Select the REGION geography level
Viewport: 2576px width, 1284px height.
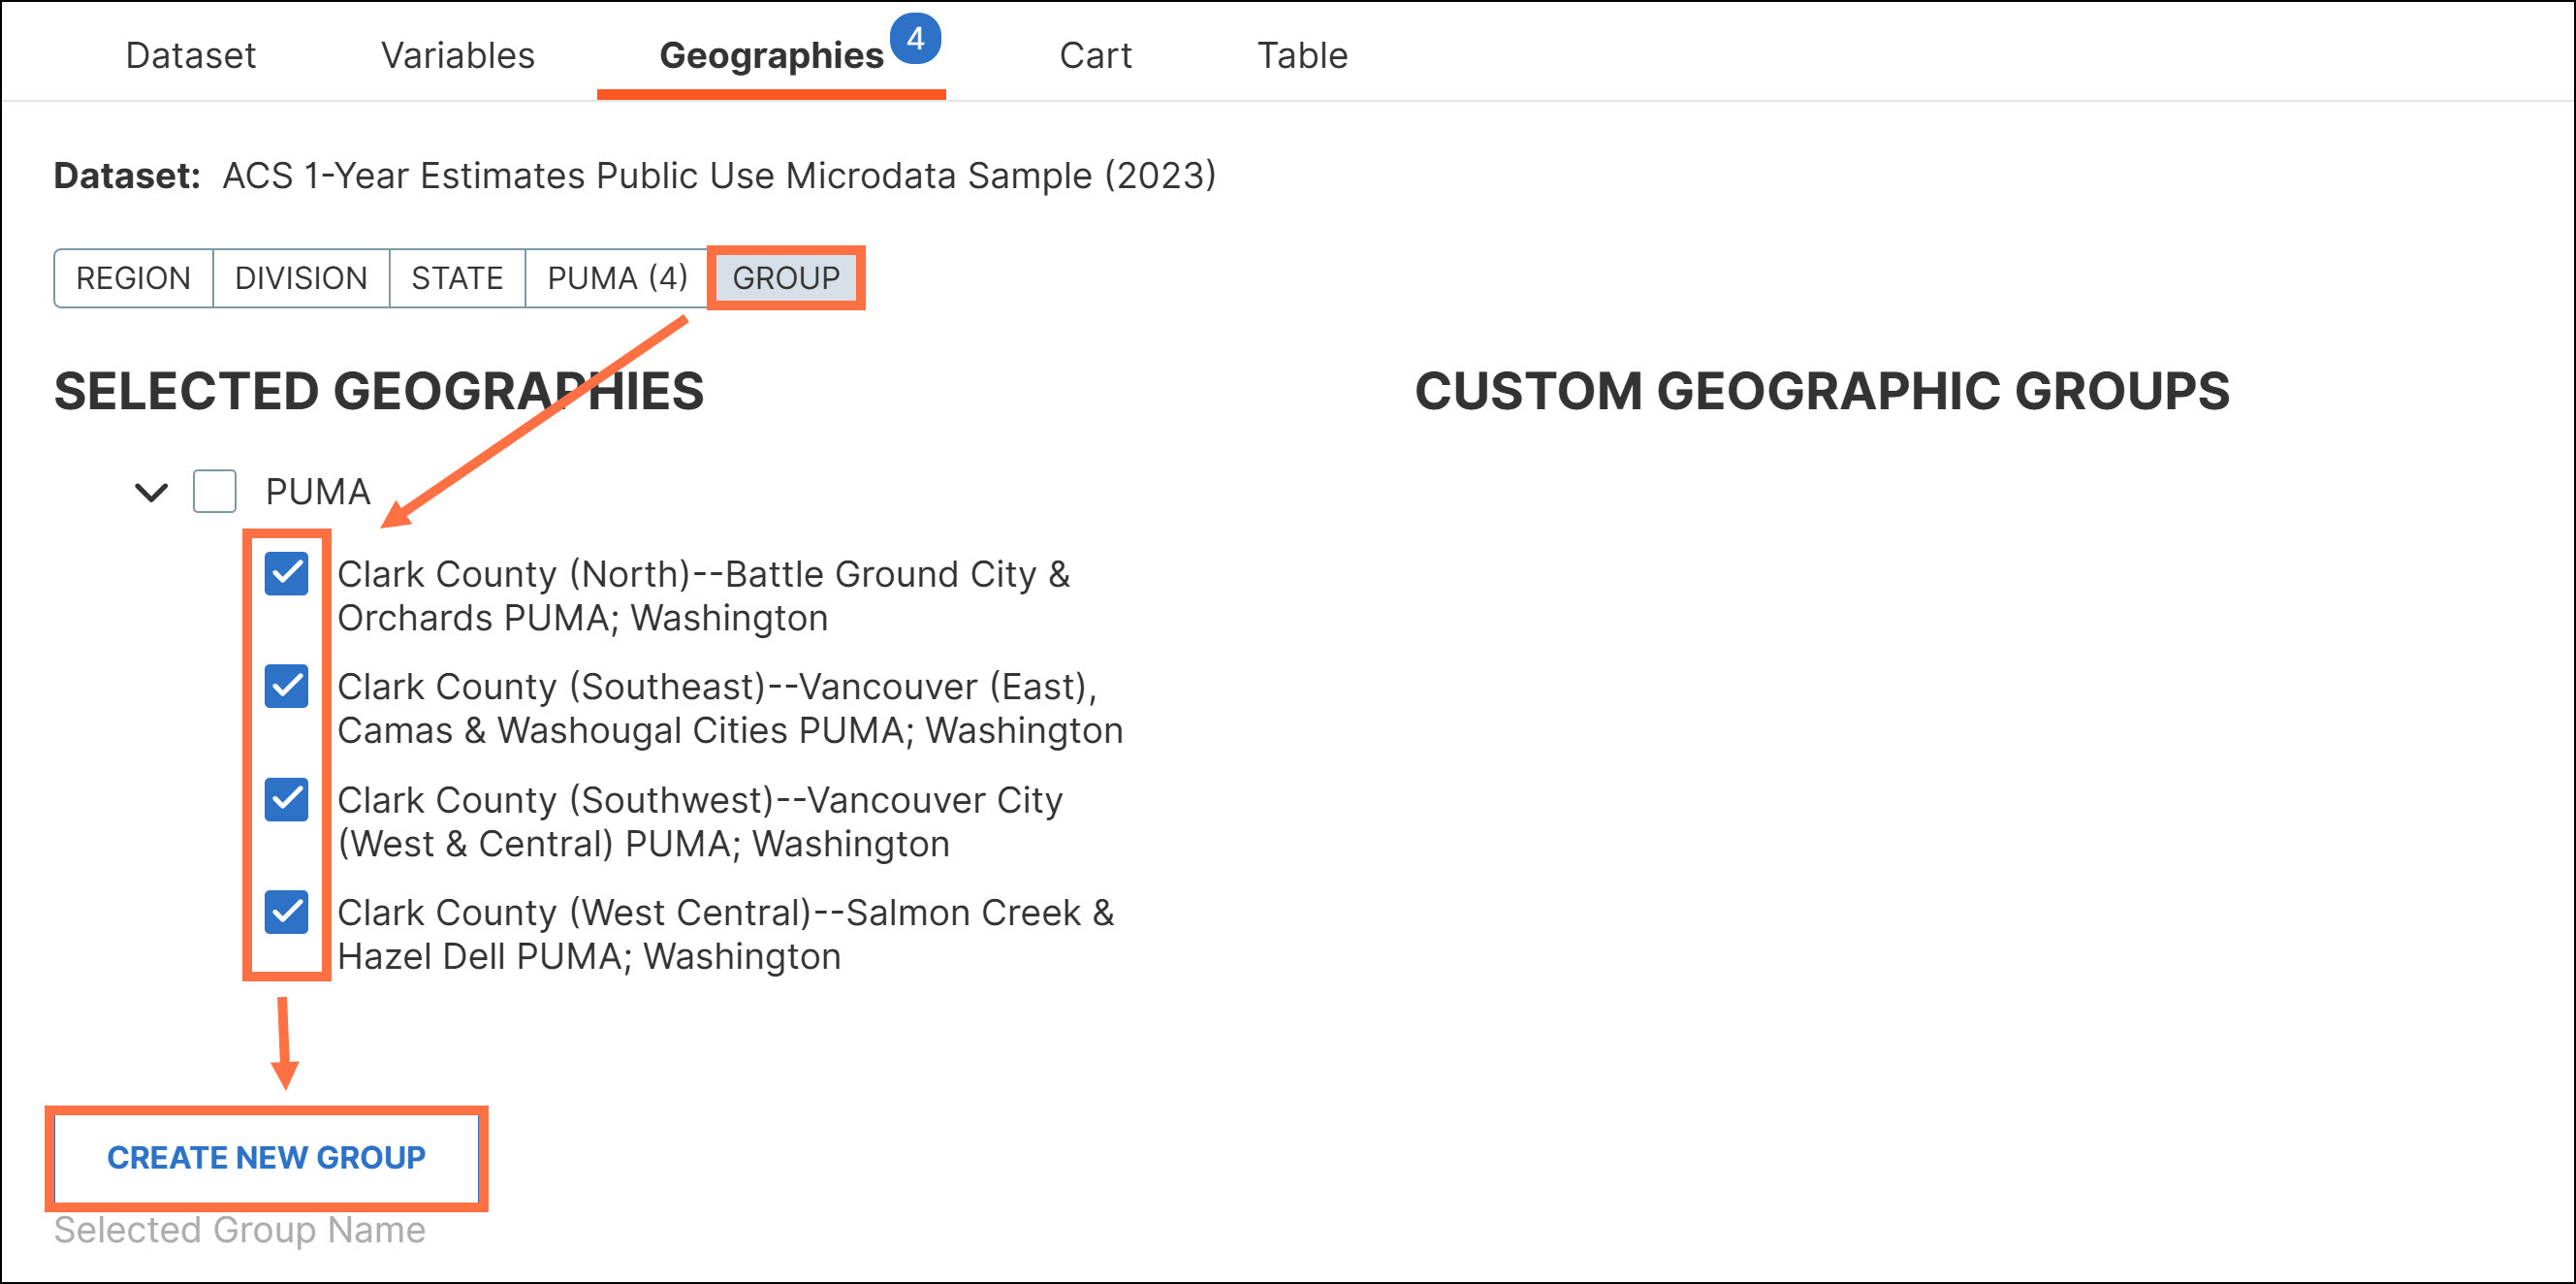[133, 278]
